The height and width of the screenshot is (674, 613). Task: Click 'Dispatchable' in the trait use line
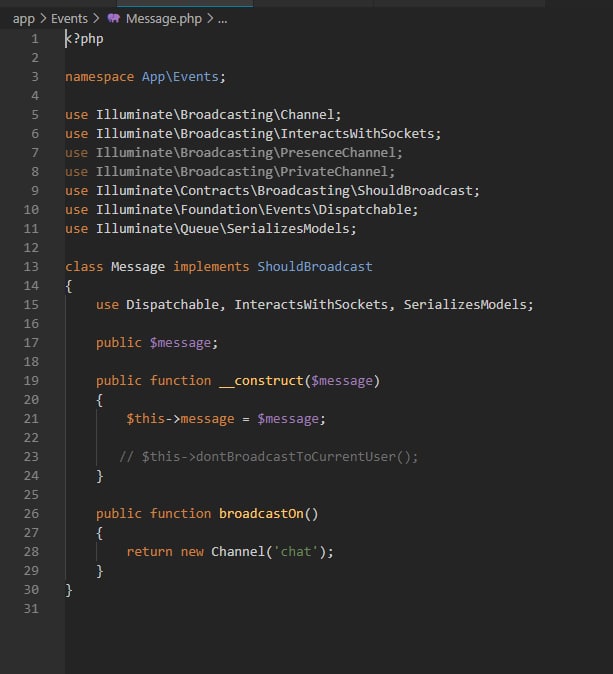tap(173, 305)
